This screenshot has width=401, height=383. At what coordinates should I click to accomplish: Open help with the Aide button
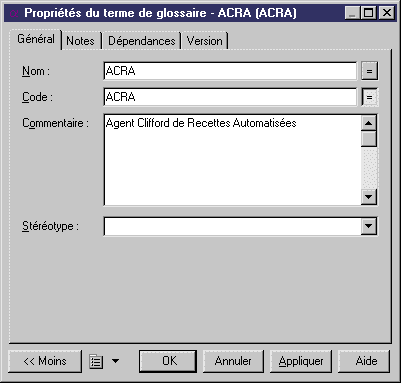(364, 361)
